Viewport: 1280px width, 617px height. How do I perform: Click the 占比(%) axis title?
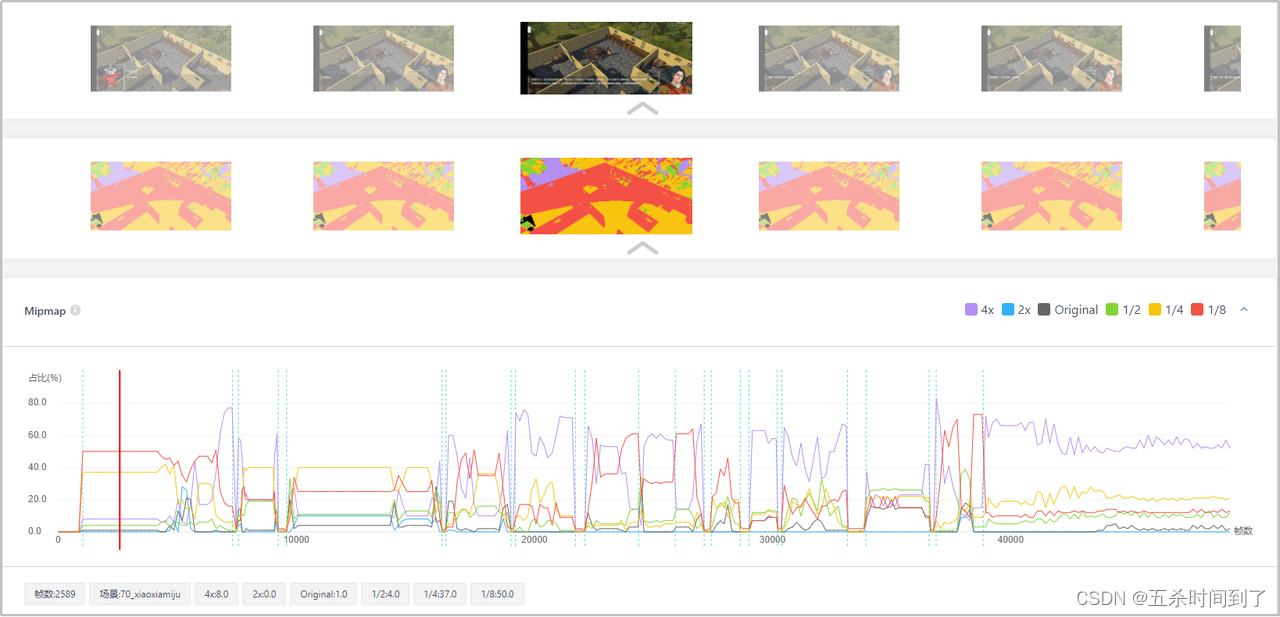coord(45,378)
